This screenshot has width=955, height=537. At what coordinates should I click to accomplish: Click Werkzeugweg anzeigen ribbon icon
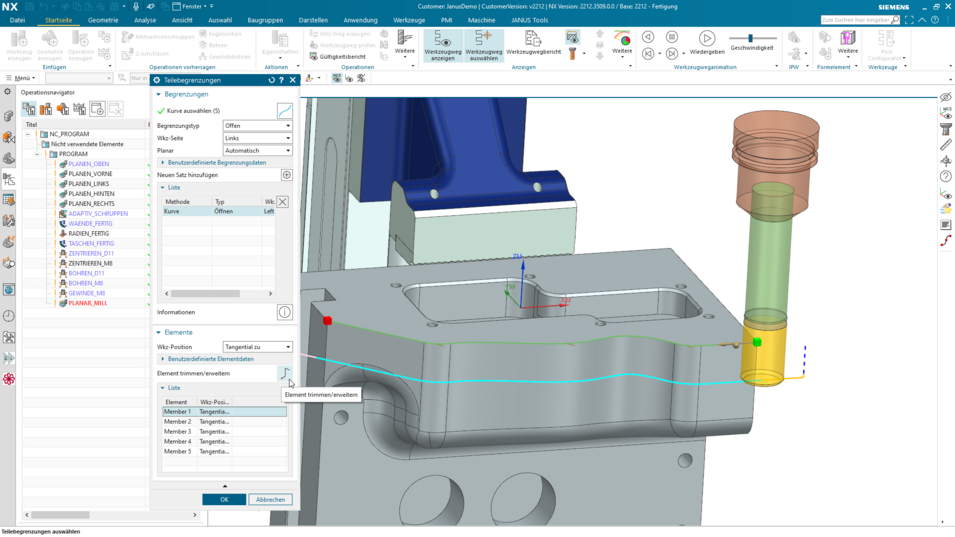pyautogui.click(x=443, y=46)
